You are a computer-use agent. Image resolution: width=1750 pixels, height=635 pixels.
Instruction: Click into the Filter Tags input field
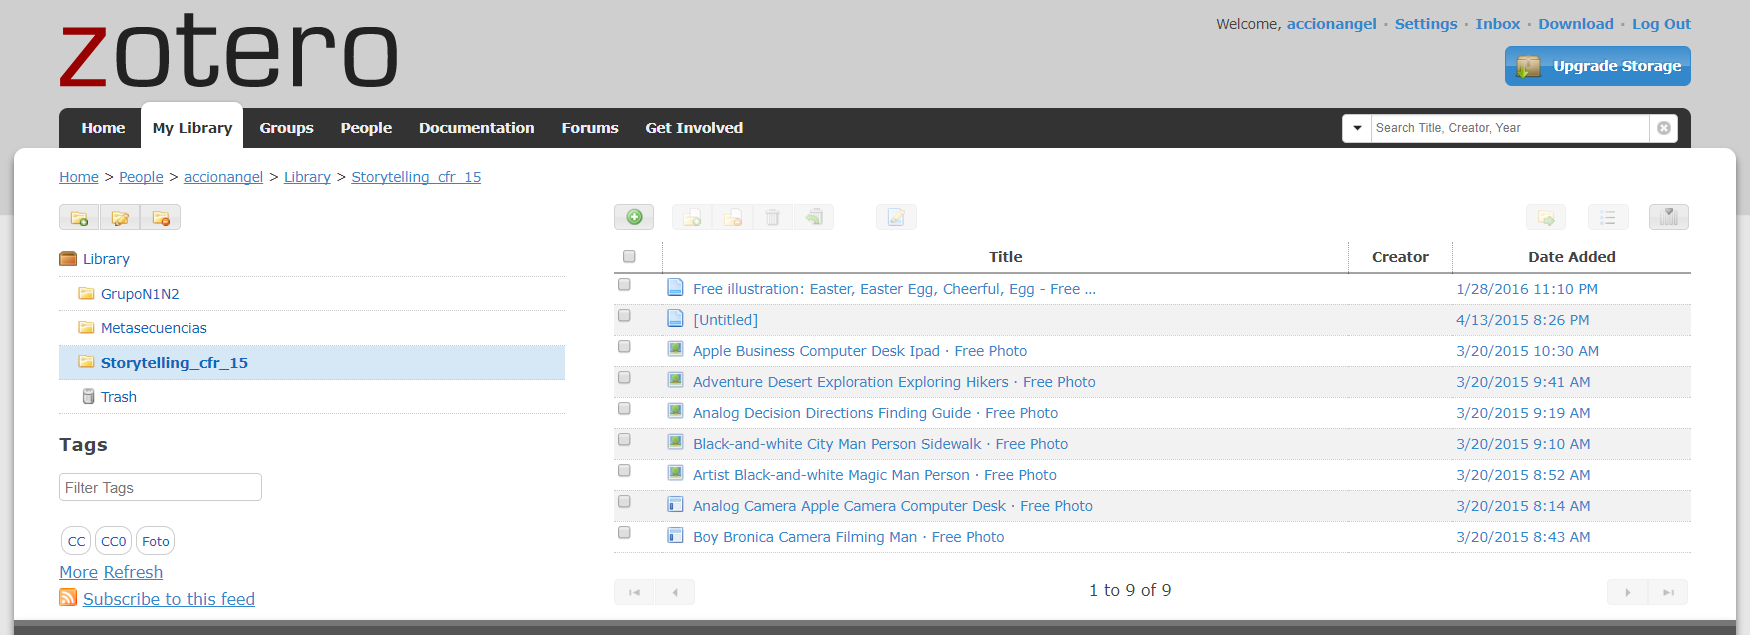click(x=160, y=487)
